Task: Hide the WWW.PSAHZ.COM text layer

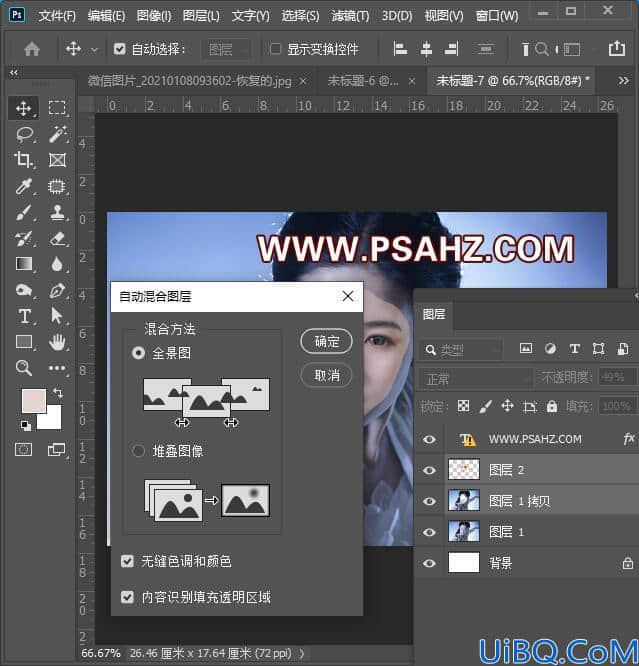Action: pyautogui.click(x=429, y=439)
